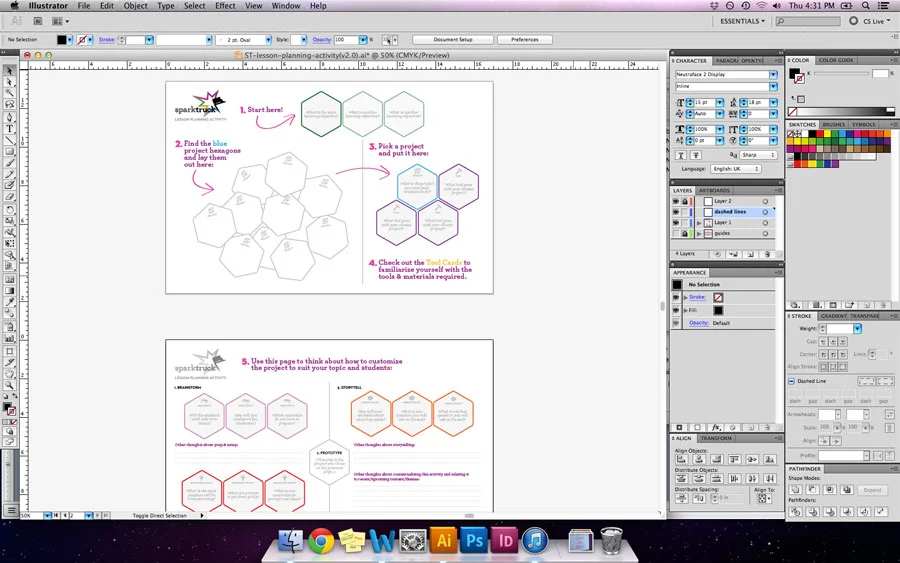900x563 pixels.
Task: Delete selected layer with trash icon
Action: tap(767, 254)
